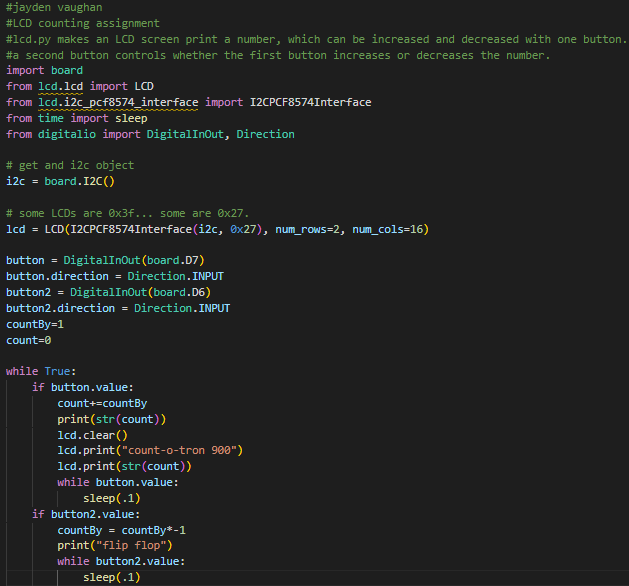Click 'Direction' in digitalio import line

click(x=265, y=134)
